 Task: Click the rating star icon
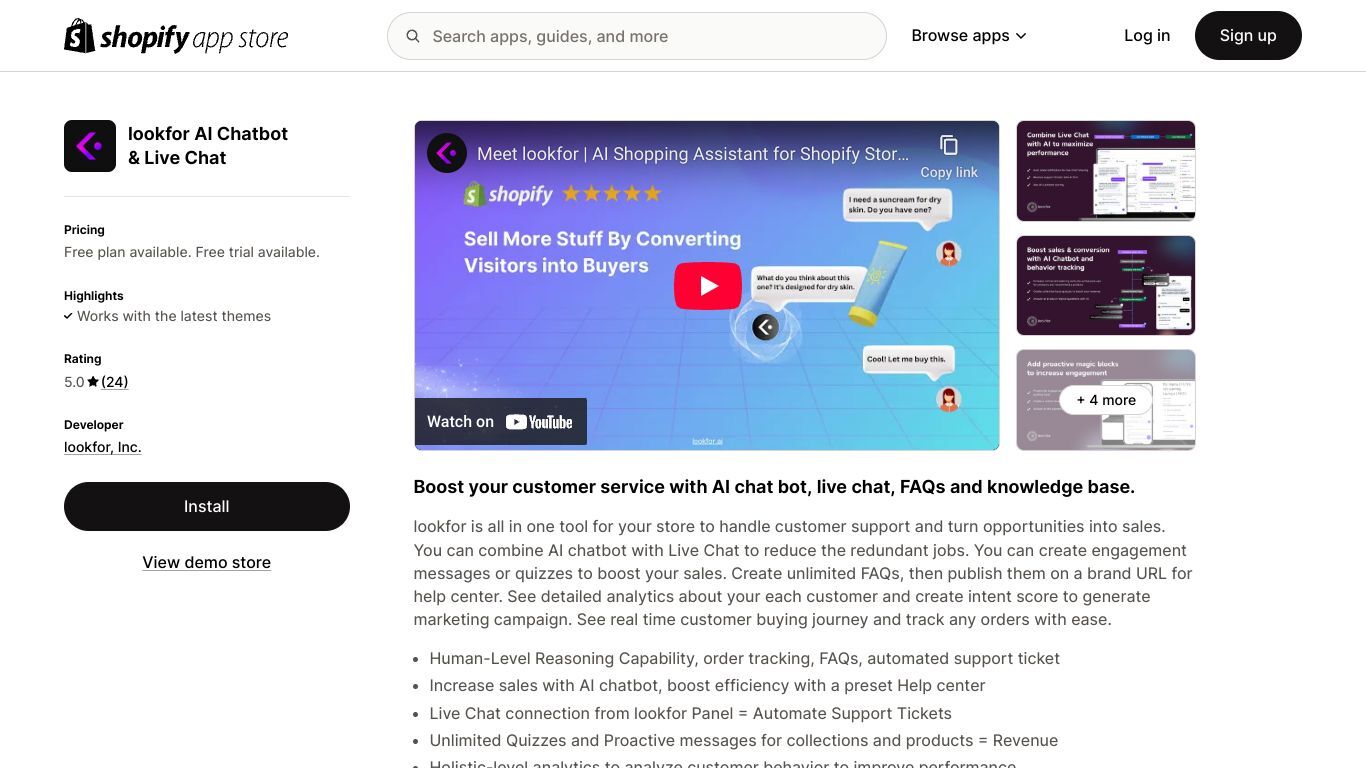point(93,382)
